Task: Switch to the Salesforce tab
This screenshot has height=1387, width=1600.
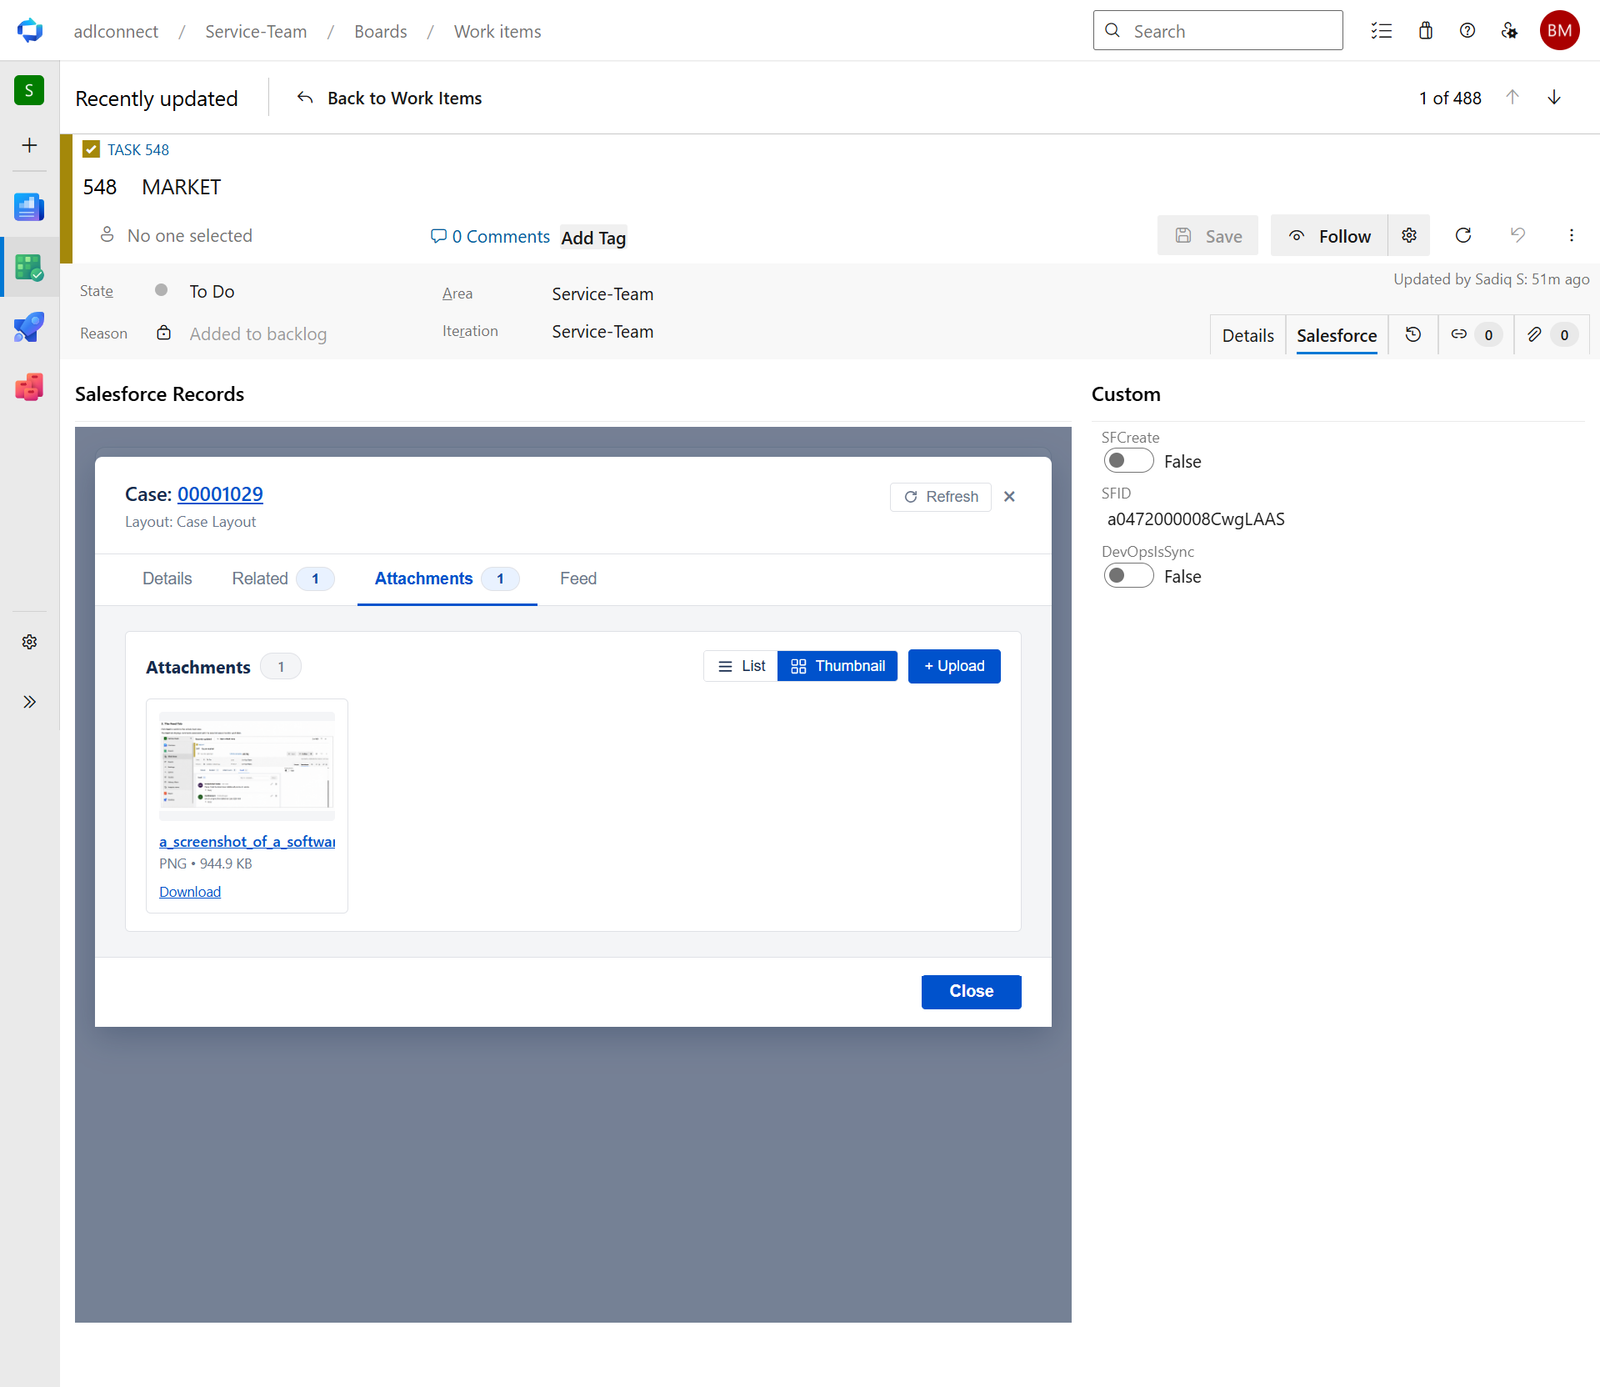Action: (x=1337, y=335)
